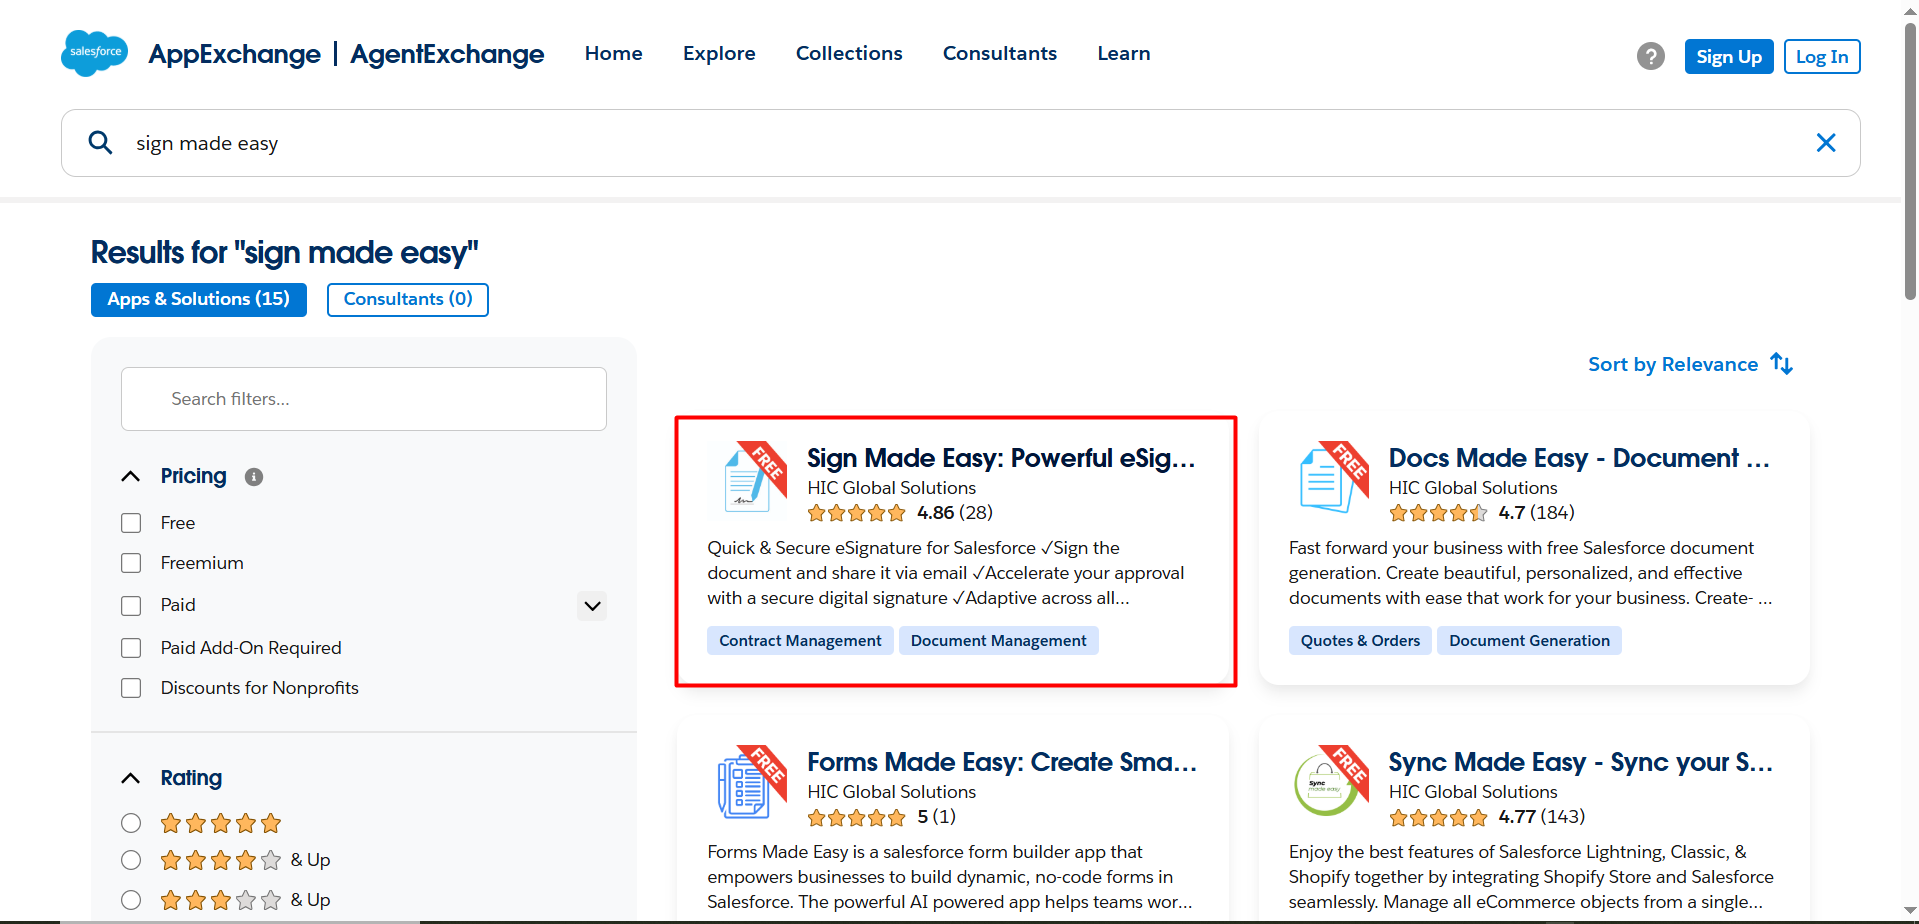Collapse the Rating filter section
Screen dimensions: 1919x924
click(131, 778)
